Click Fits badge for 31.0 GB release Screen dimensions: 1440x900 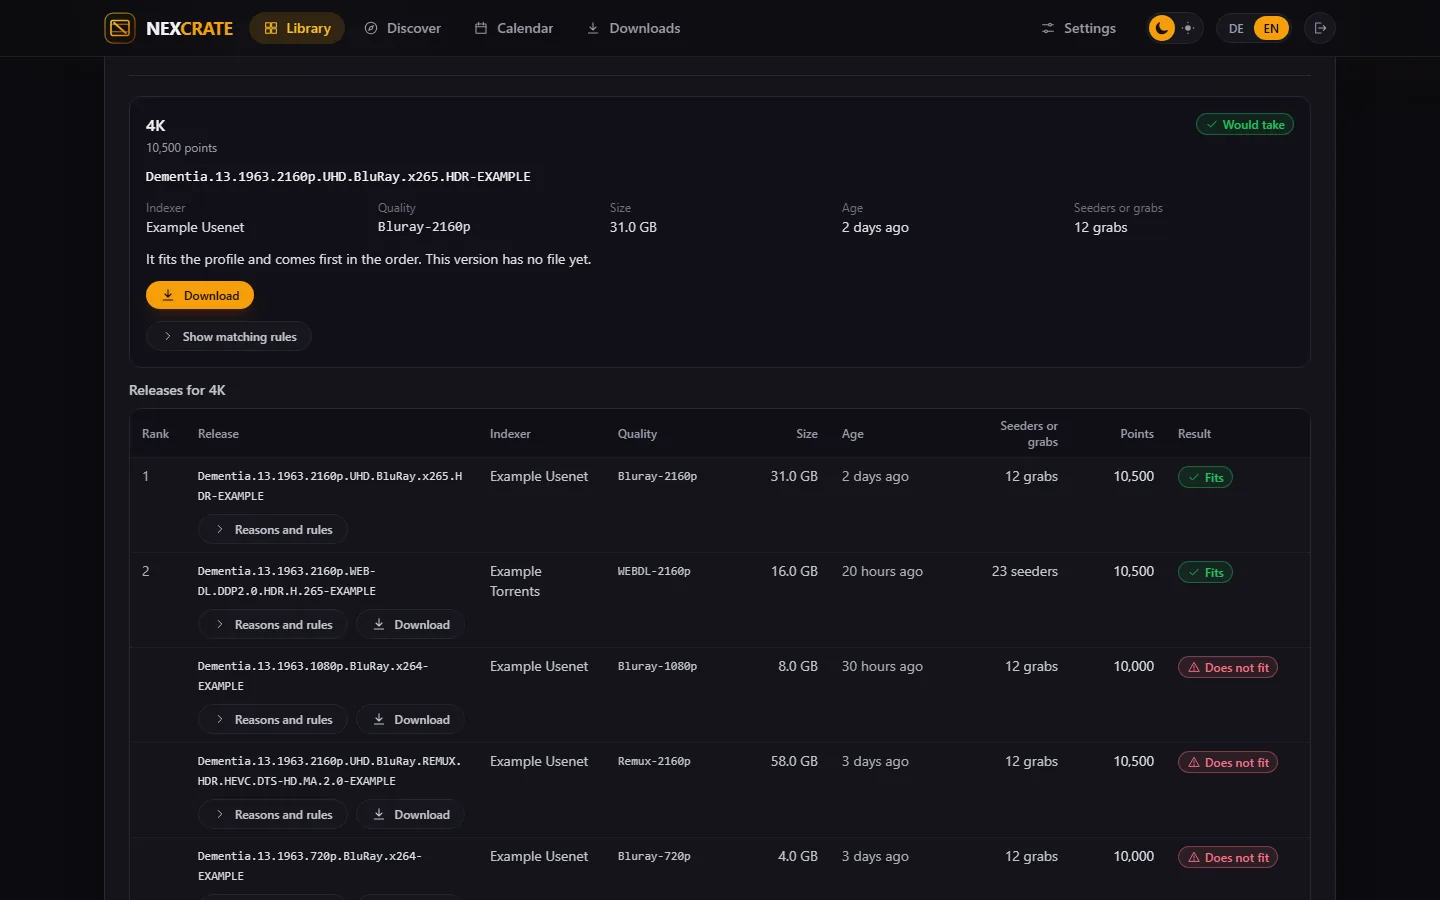click(1205, 478)
